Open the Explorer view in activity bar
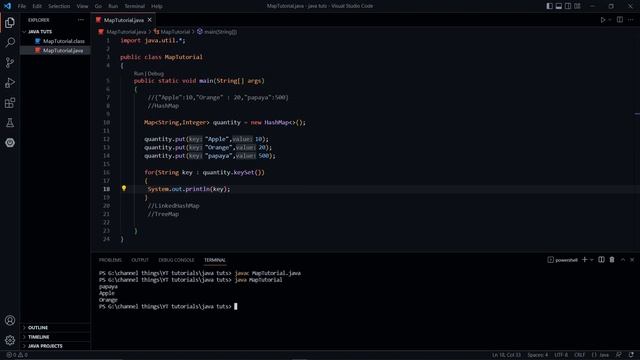 click(10, 22)
